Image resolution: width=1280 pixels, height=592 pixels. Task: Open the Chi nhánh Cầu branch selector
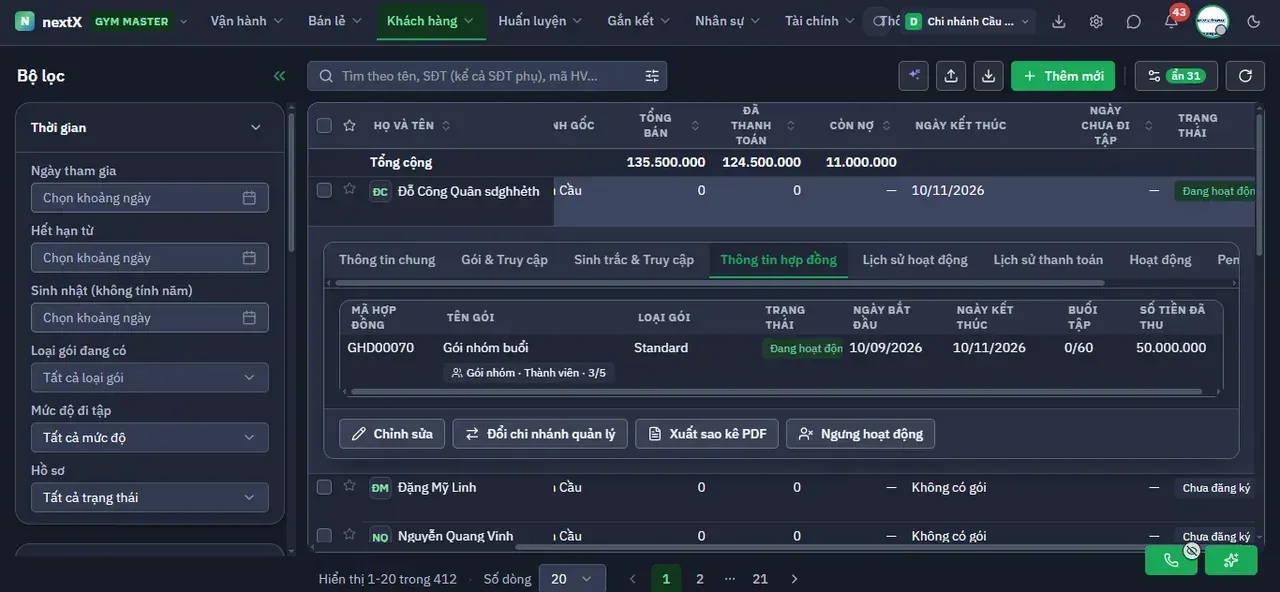pos(969,21)
